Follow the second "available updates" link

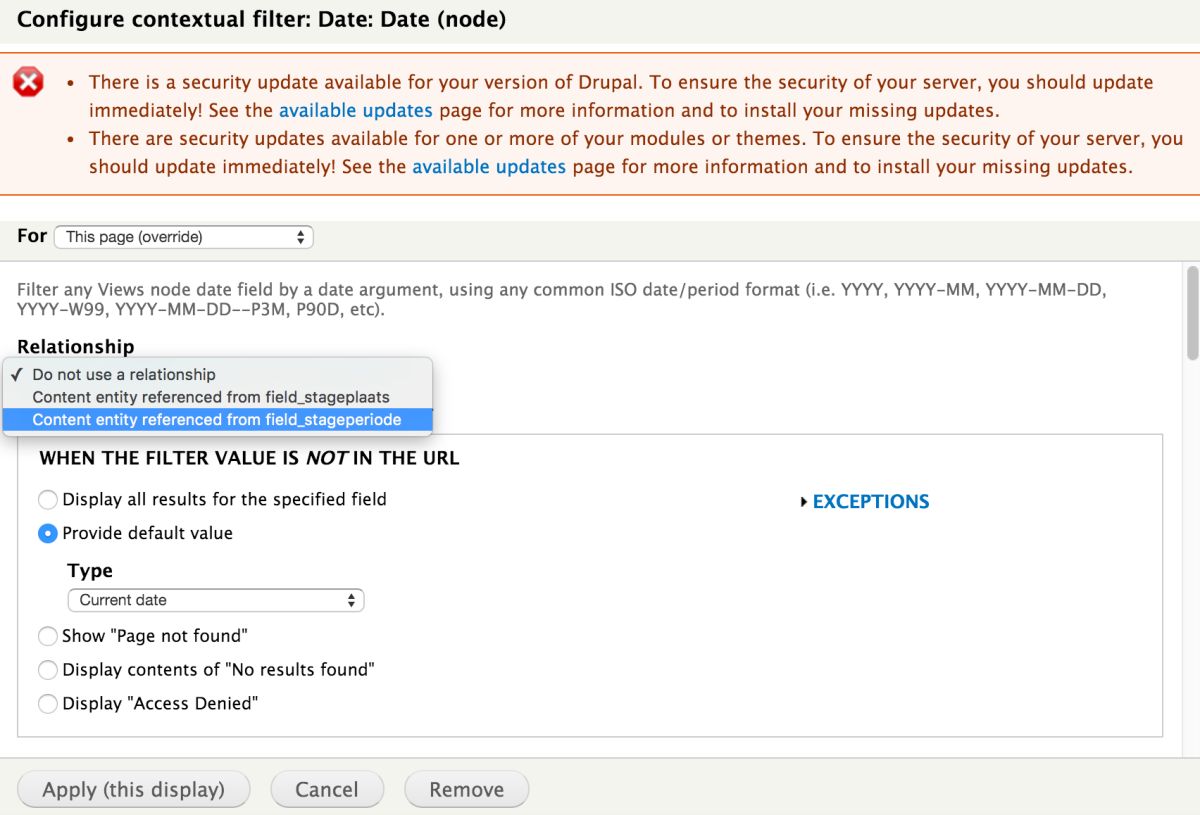coord(488,167)
